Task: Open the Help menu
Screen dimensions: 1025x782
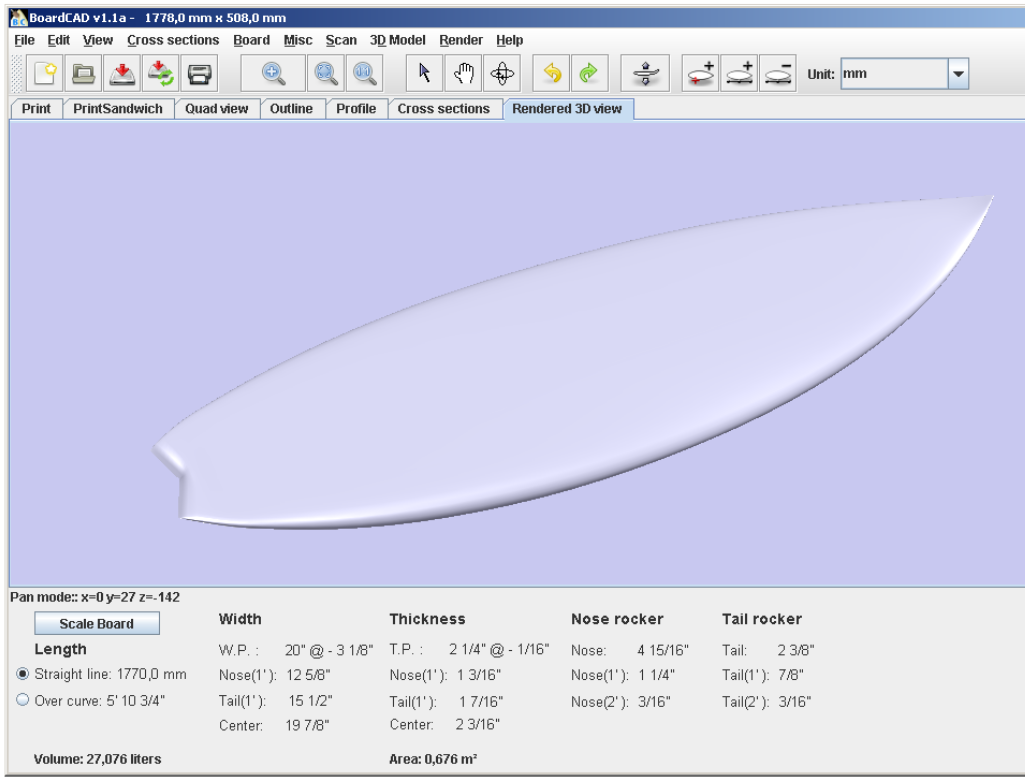Action: click(x=509, y=40)
